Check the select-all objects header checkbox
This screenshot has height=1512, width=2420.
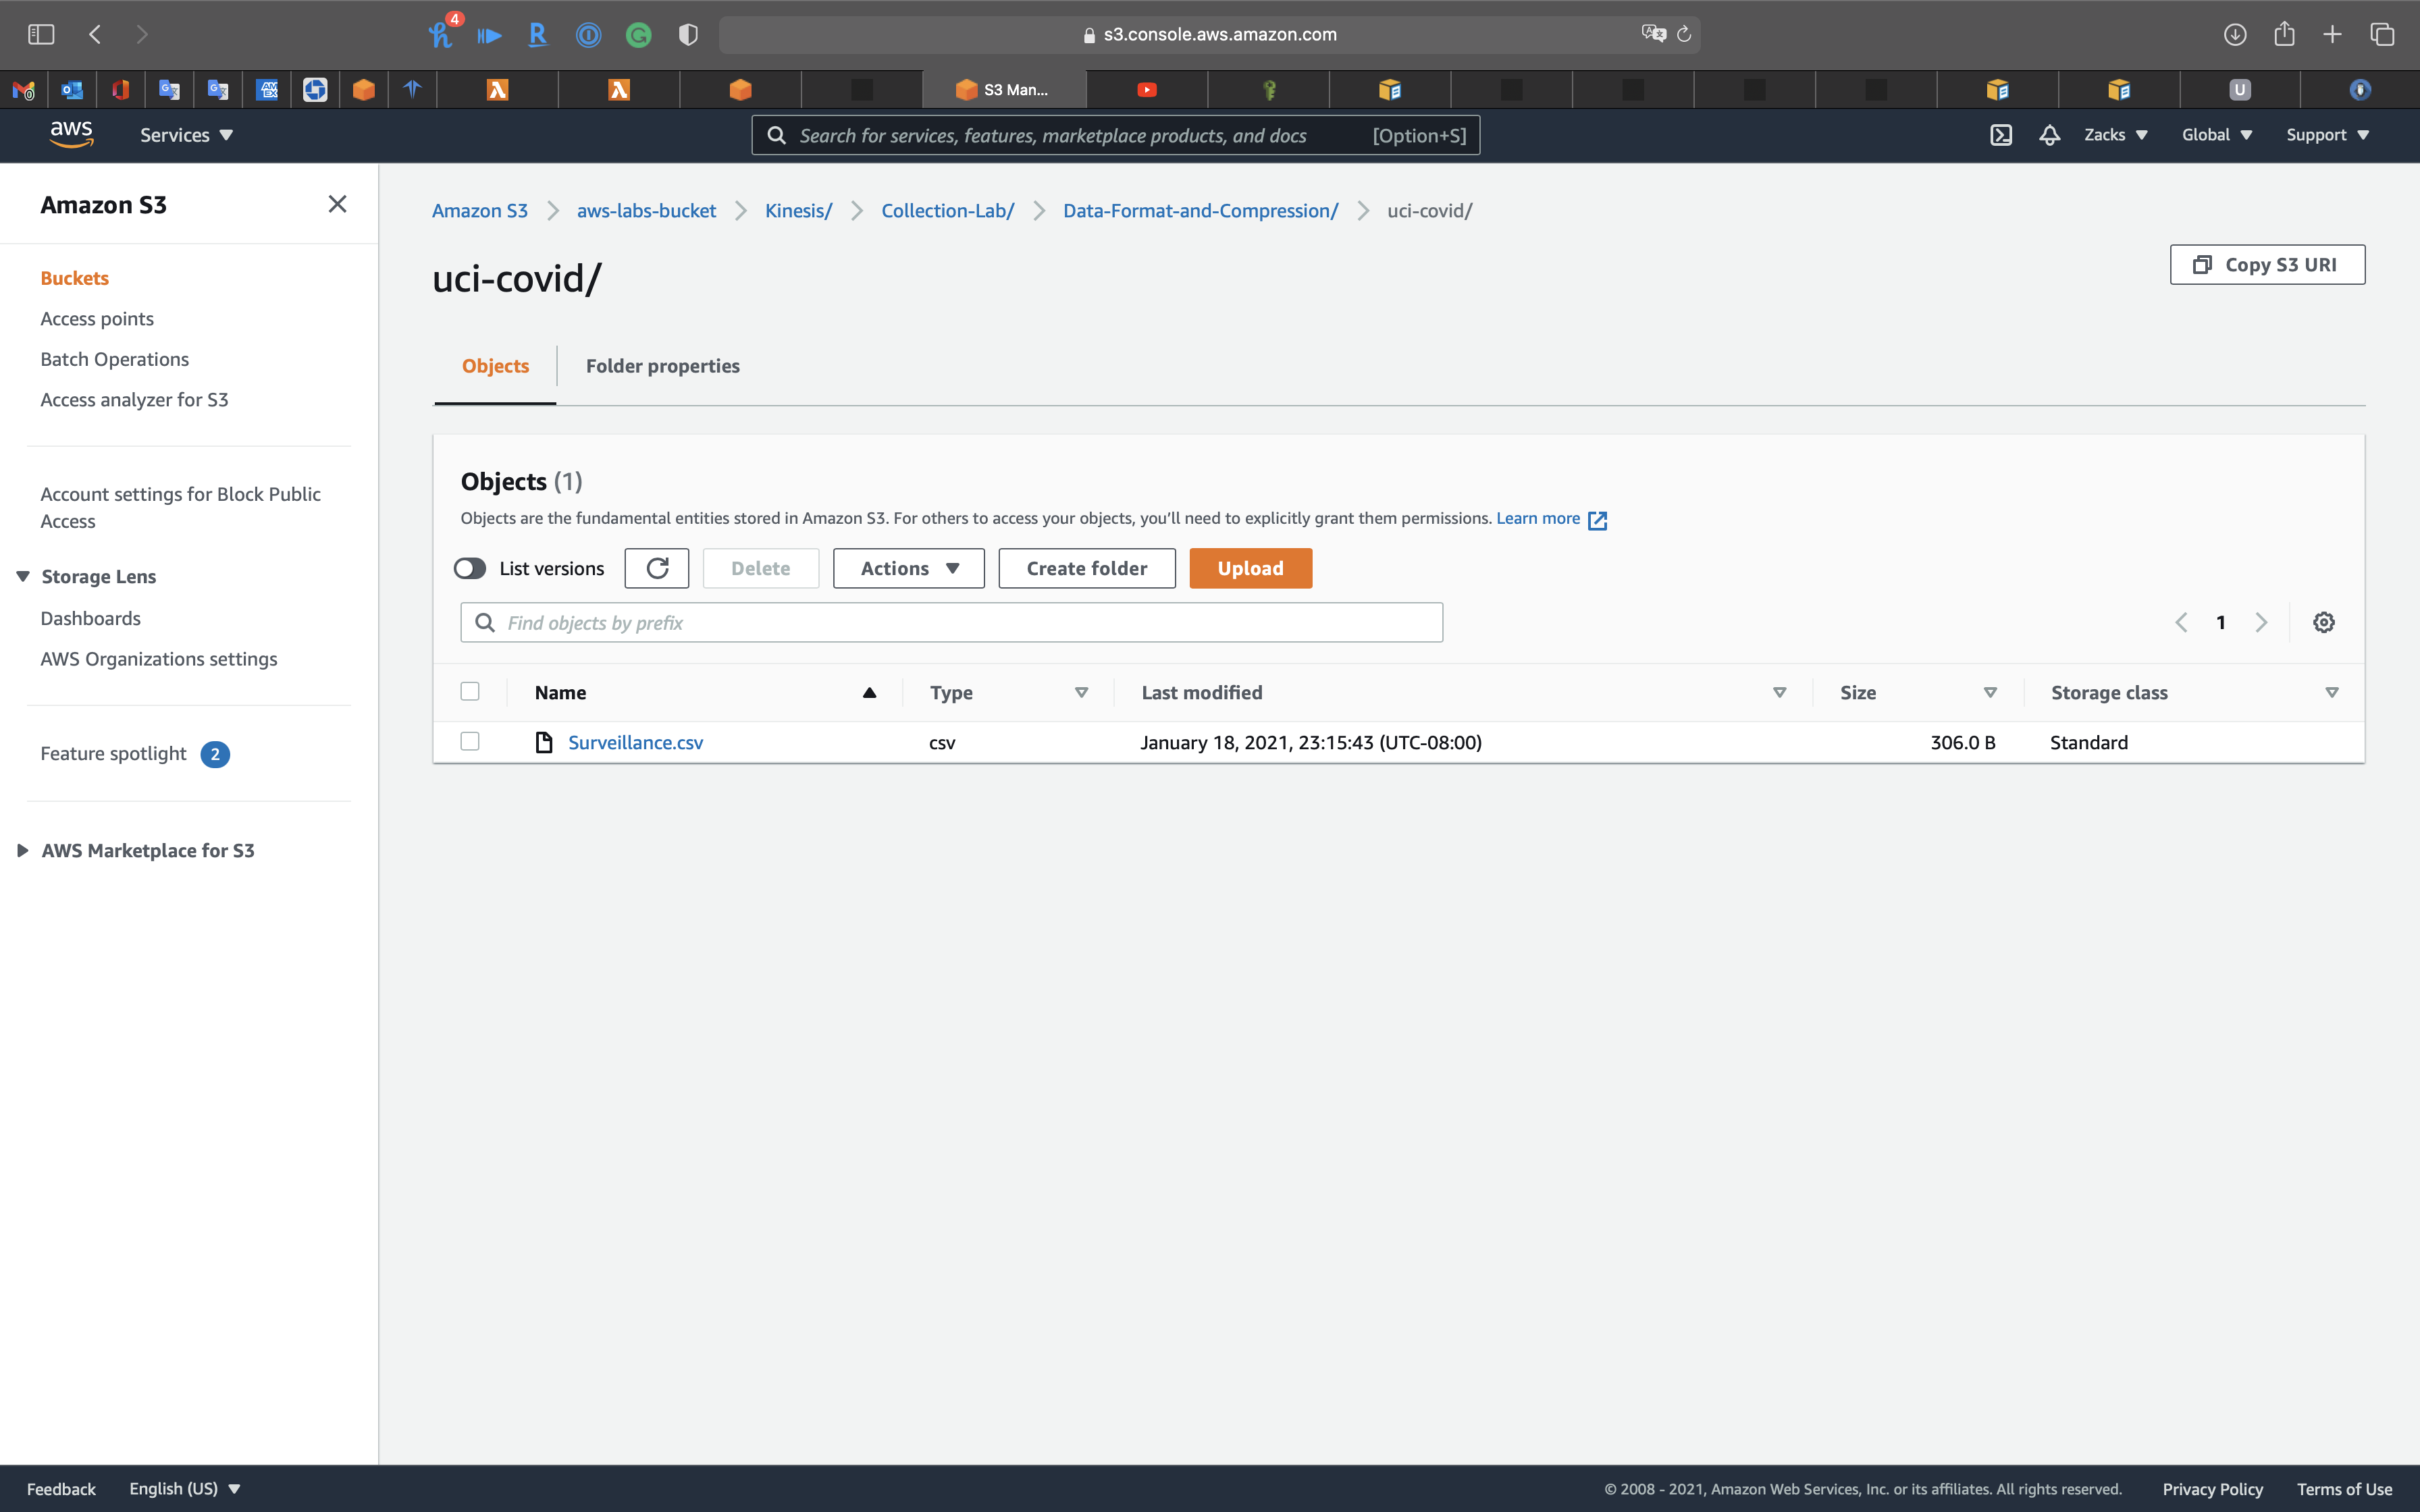tap(470, 691)
